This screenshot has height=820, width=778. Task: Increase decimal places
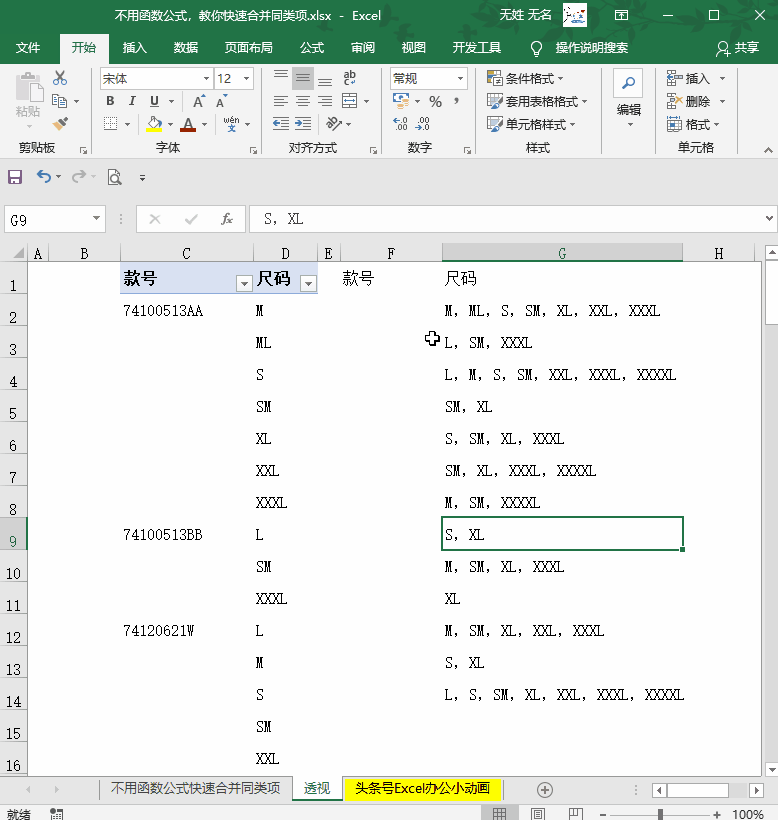(x=401, y=124)
